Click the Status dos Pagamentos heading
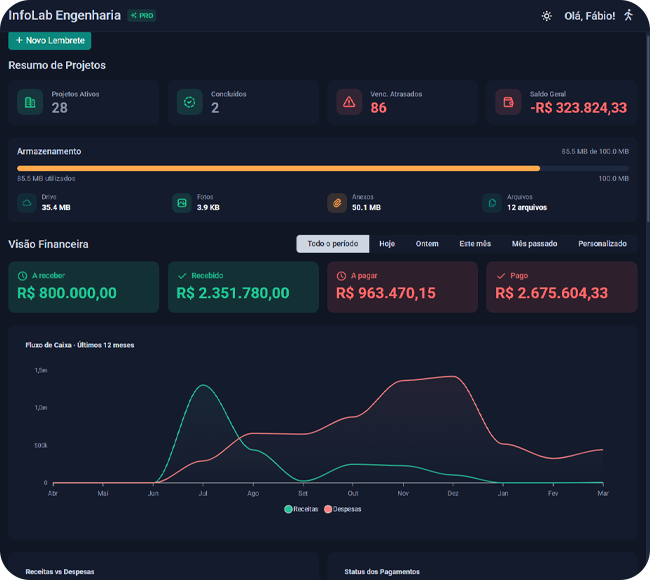 coord(382,572)
